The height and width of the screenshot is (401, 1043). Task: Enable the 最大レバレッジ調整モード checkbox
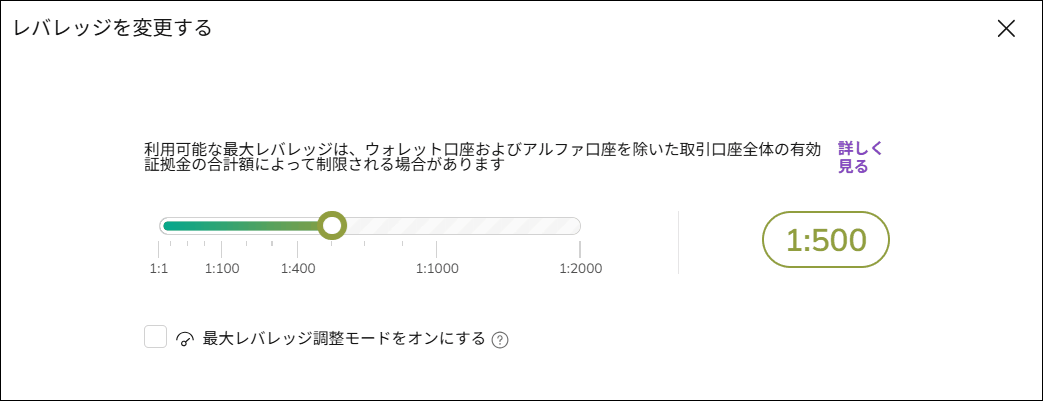click(x=155, y=337)
